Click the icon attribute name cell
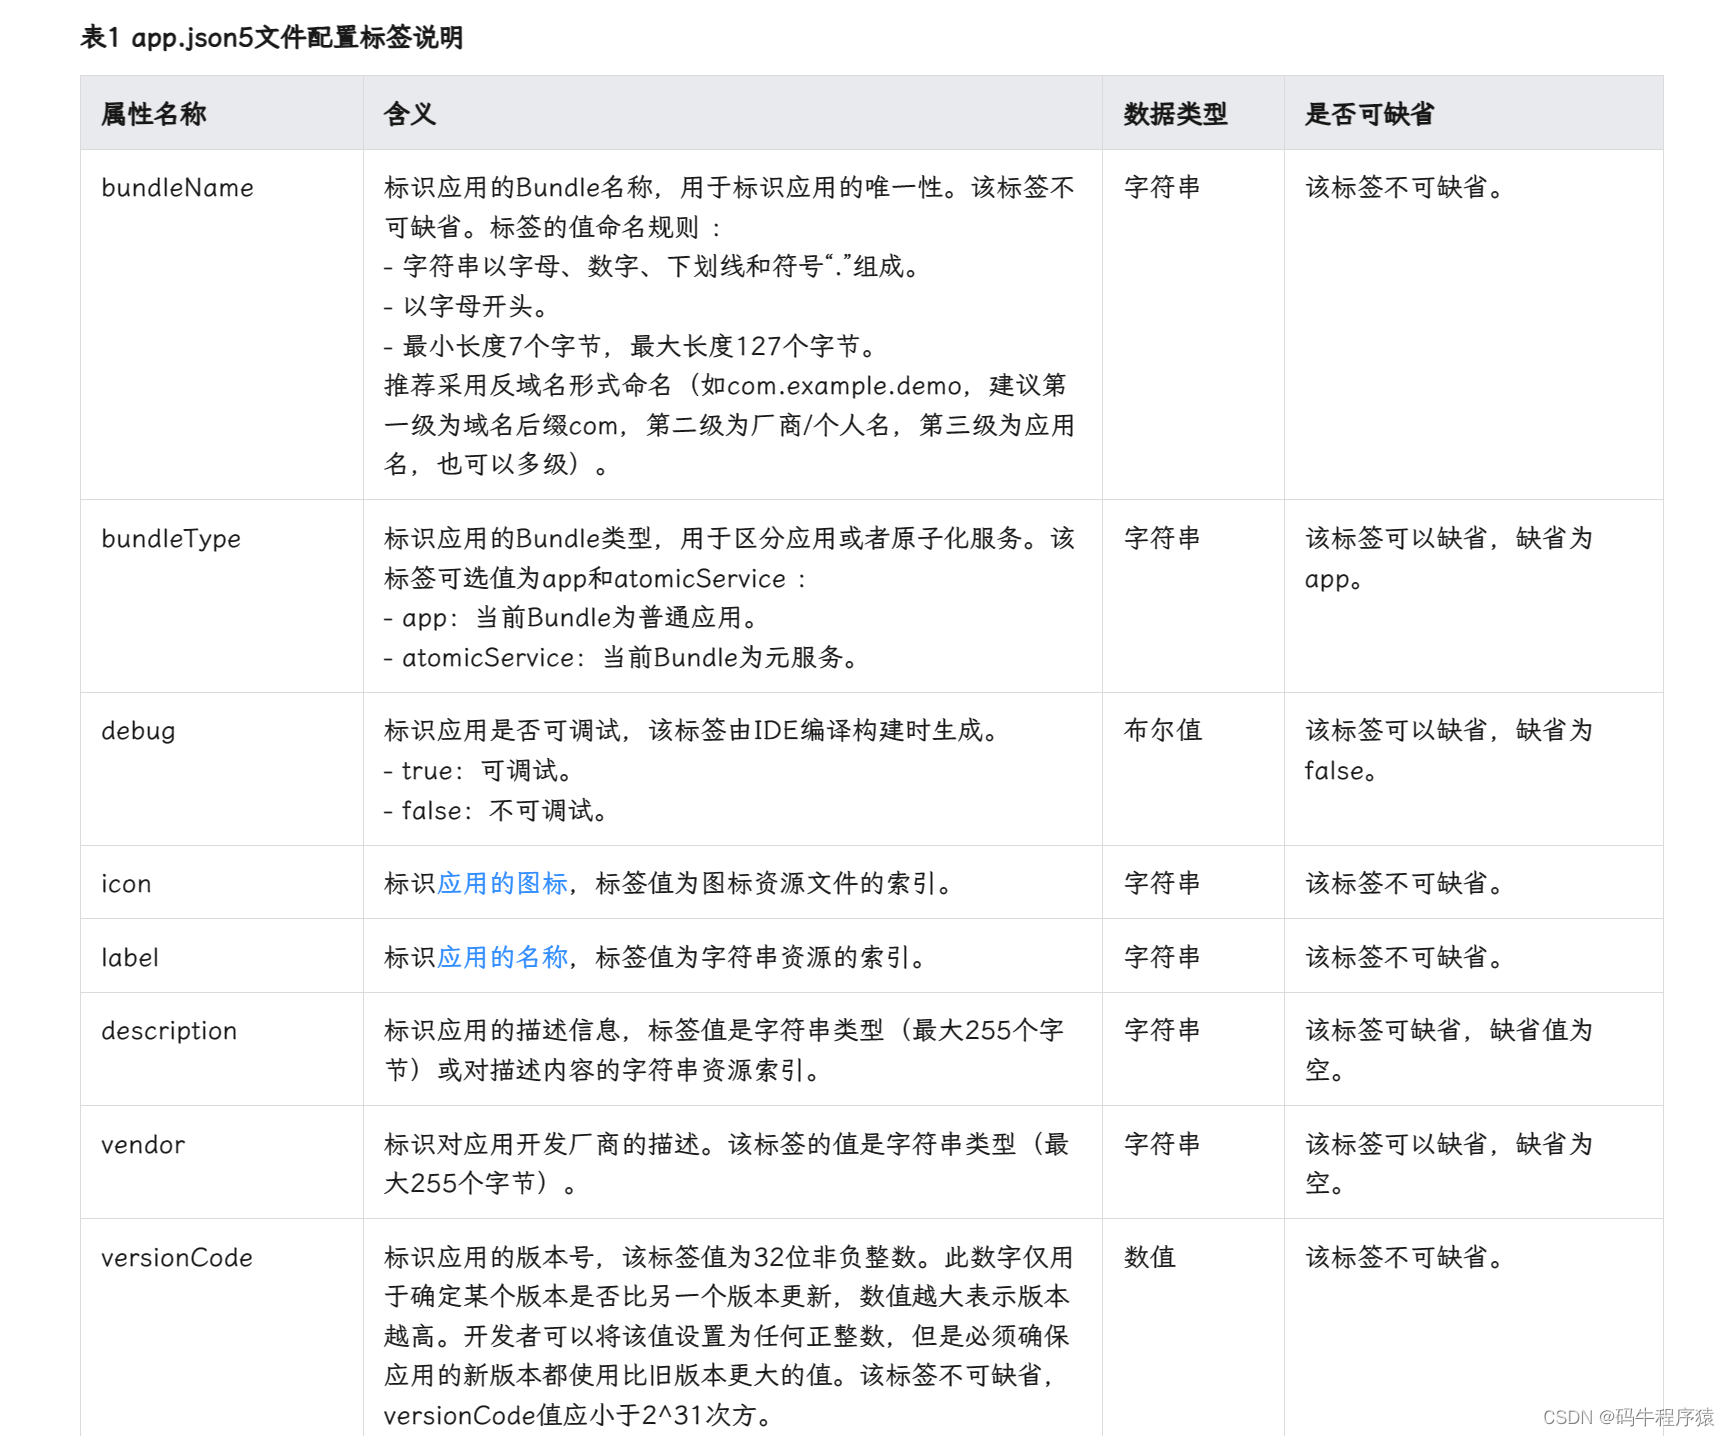 click(x=126, y=884)
